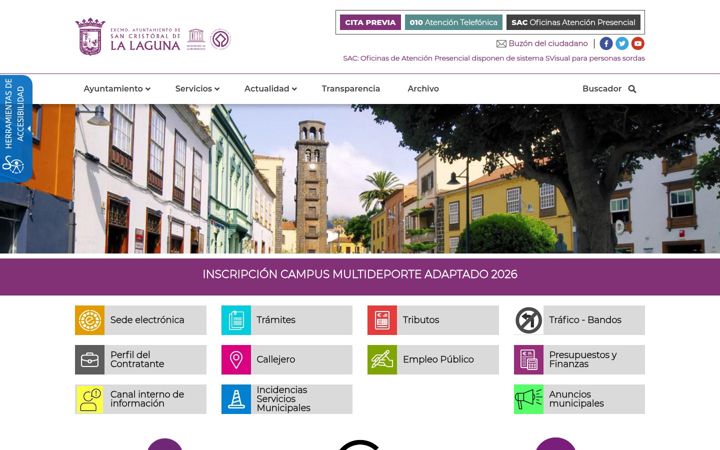Expand the Actualidad menu
720x450 pixels.
pos(270,89)
